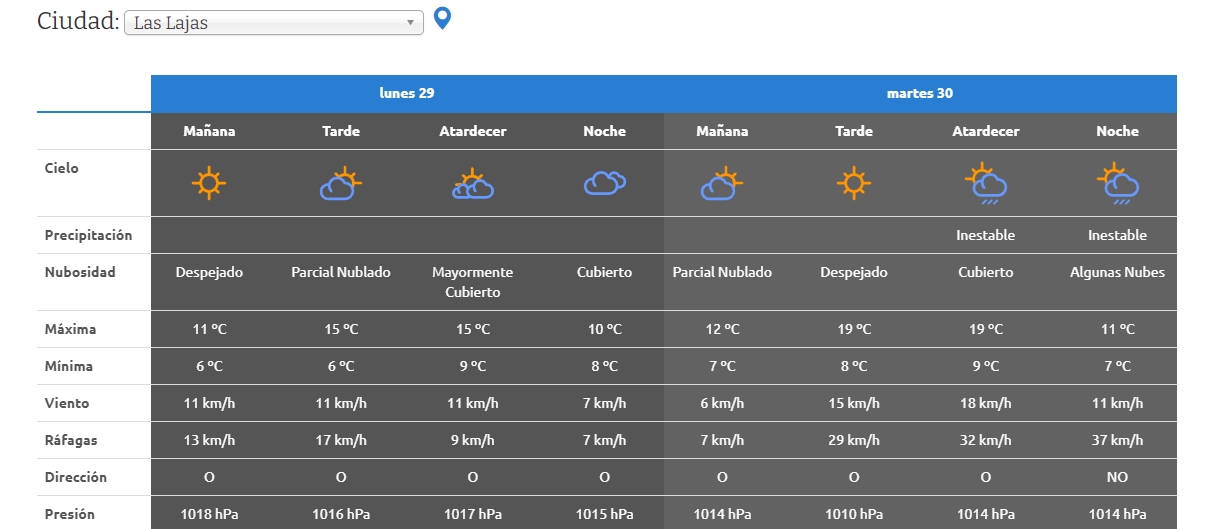Click the 1018 hPa pressure value
Screen dimensions: 1229x529
(209, 514)
